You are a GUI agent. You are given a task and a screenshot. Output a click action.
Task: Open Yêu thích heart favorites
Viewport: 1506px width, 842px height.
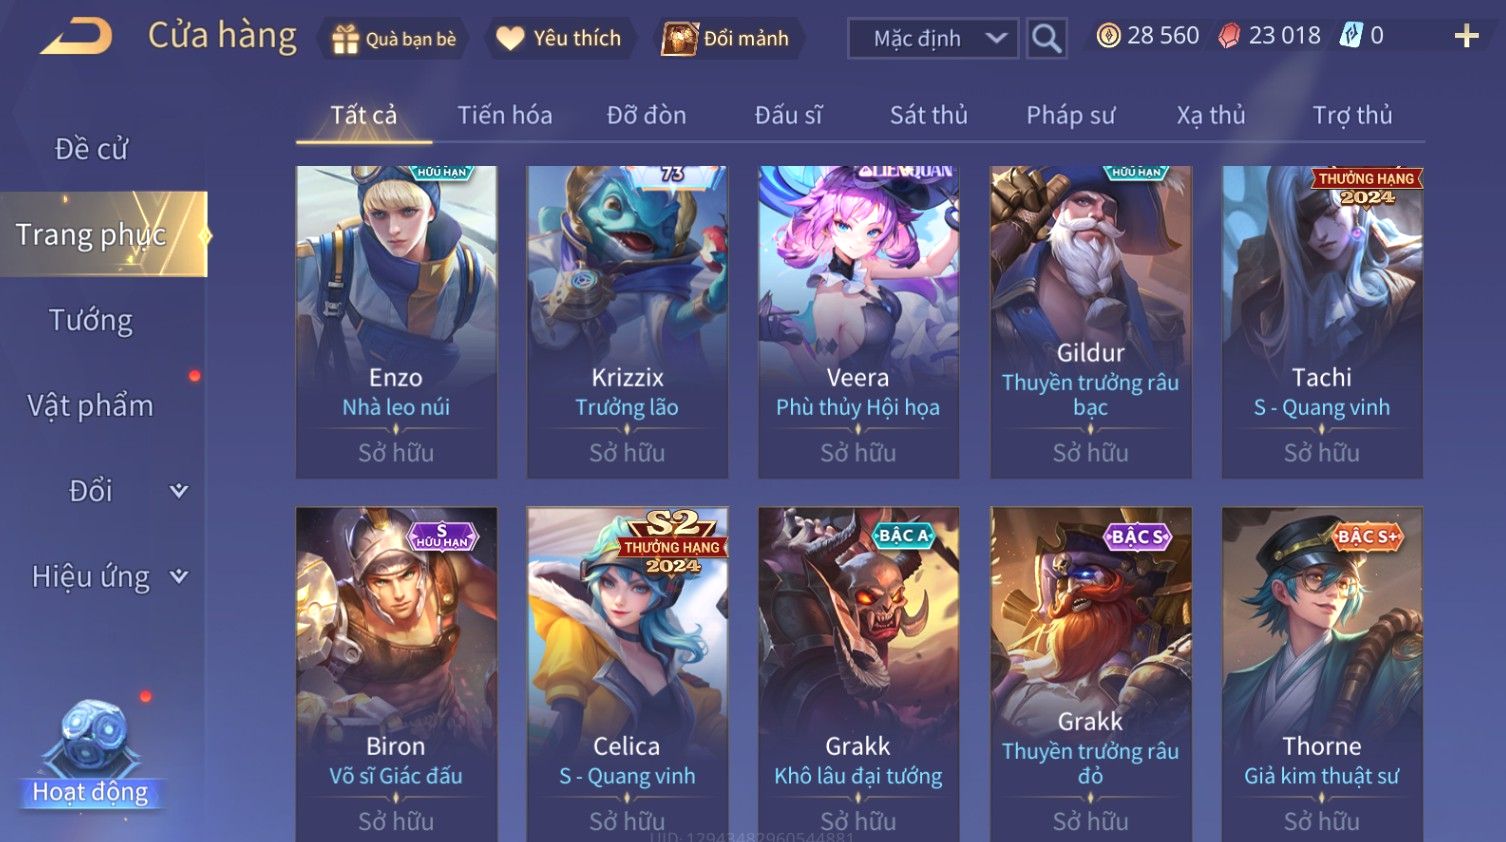(510, 39)
